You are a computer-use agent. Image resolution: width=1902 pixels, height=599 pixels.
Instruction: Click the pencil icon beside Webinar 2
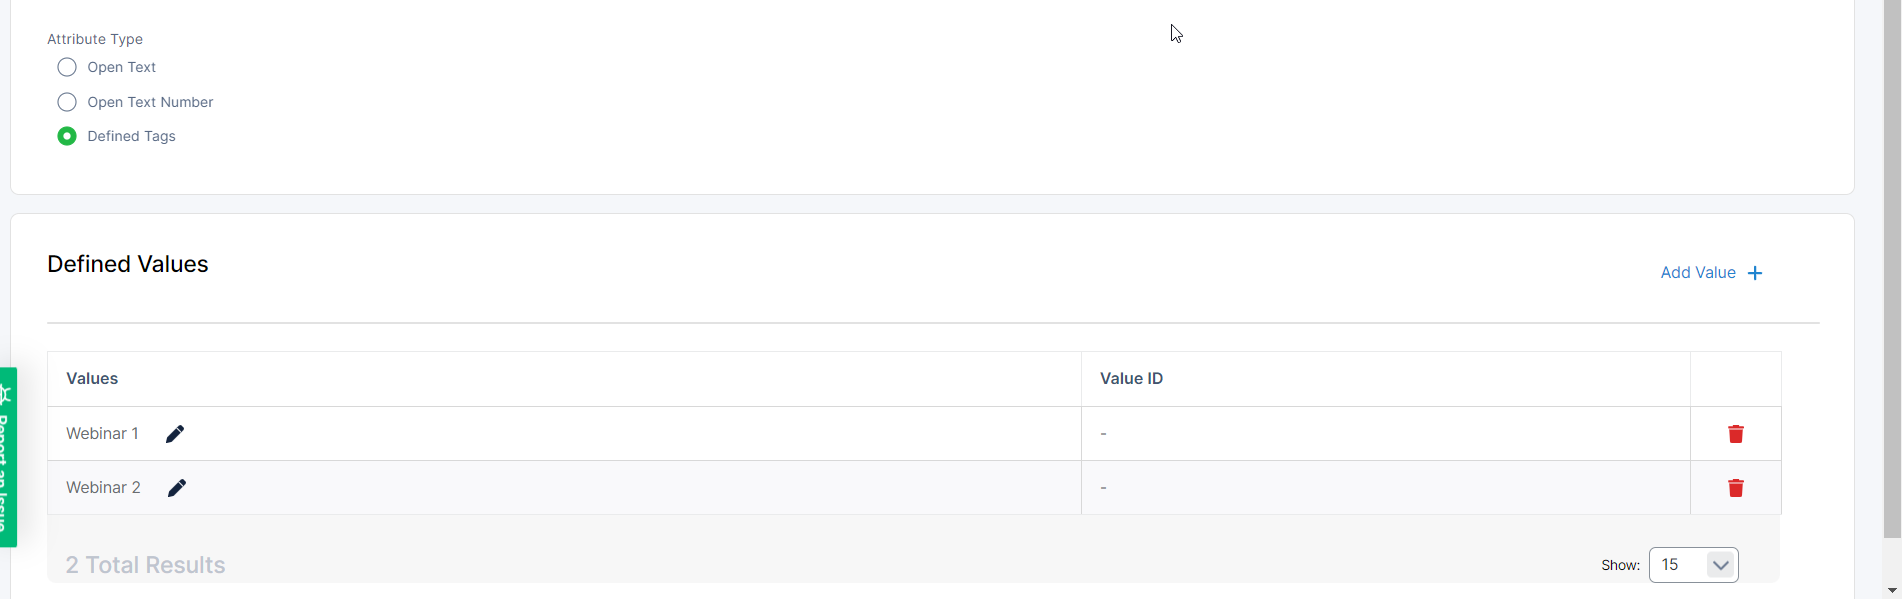click(177, 488)
